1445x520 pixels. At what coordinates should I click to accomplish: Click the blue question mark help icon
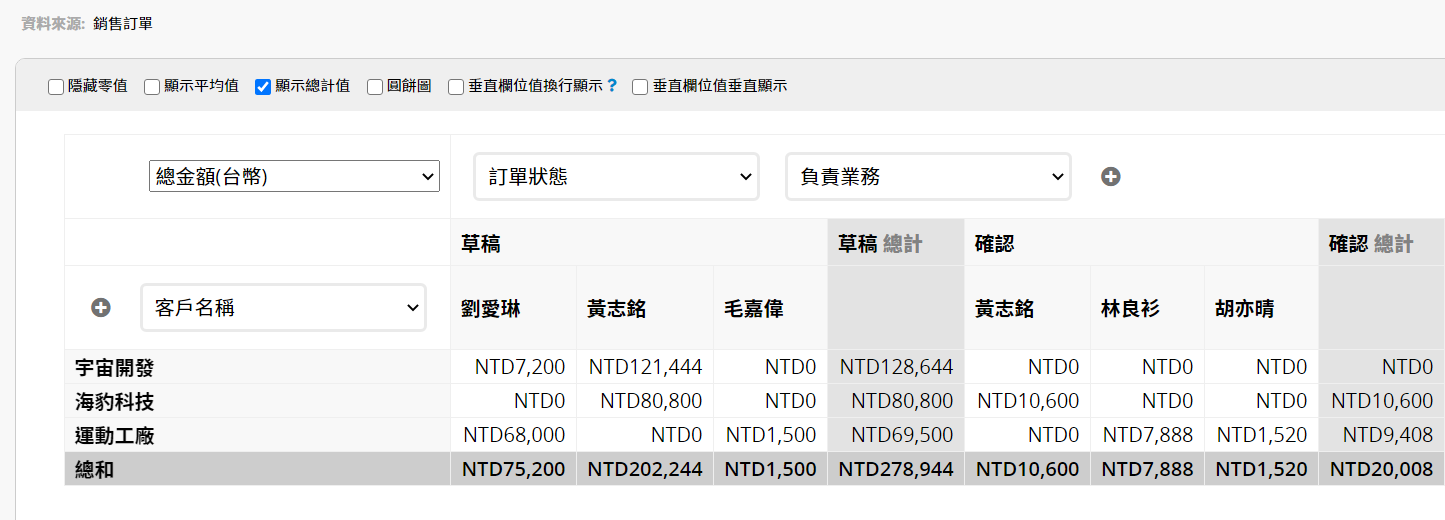click(x=612, y=86)
